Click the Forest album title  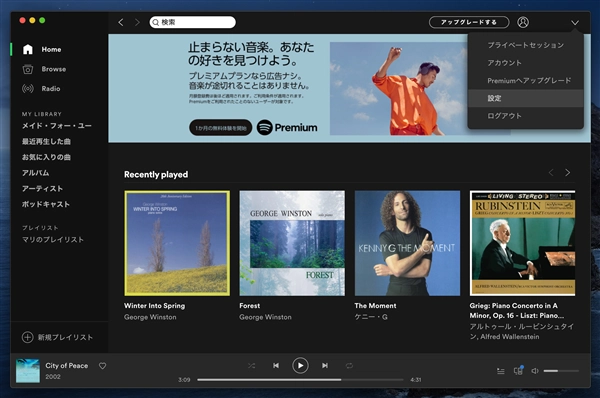click(x=249, y=306)
